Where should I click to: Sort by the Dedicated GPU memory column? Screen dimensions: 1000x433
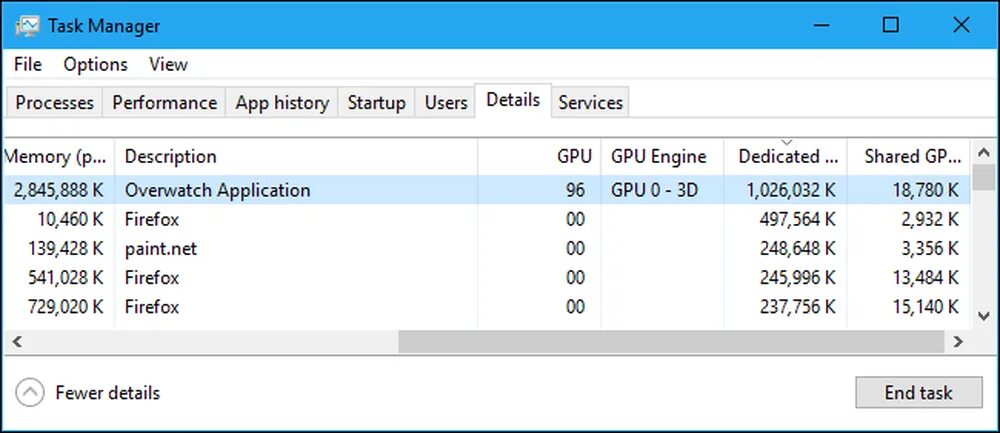tap(787, 156)
